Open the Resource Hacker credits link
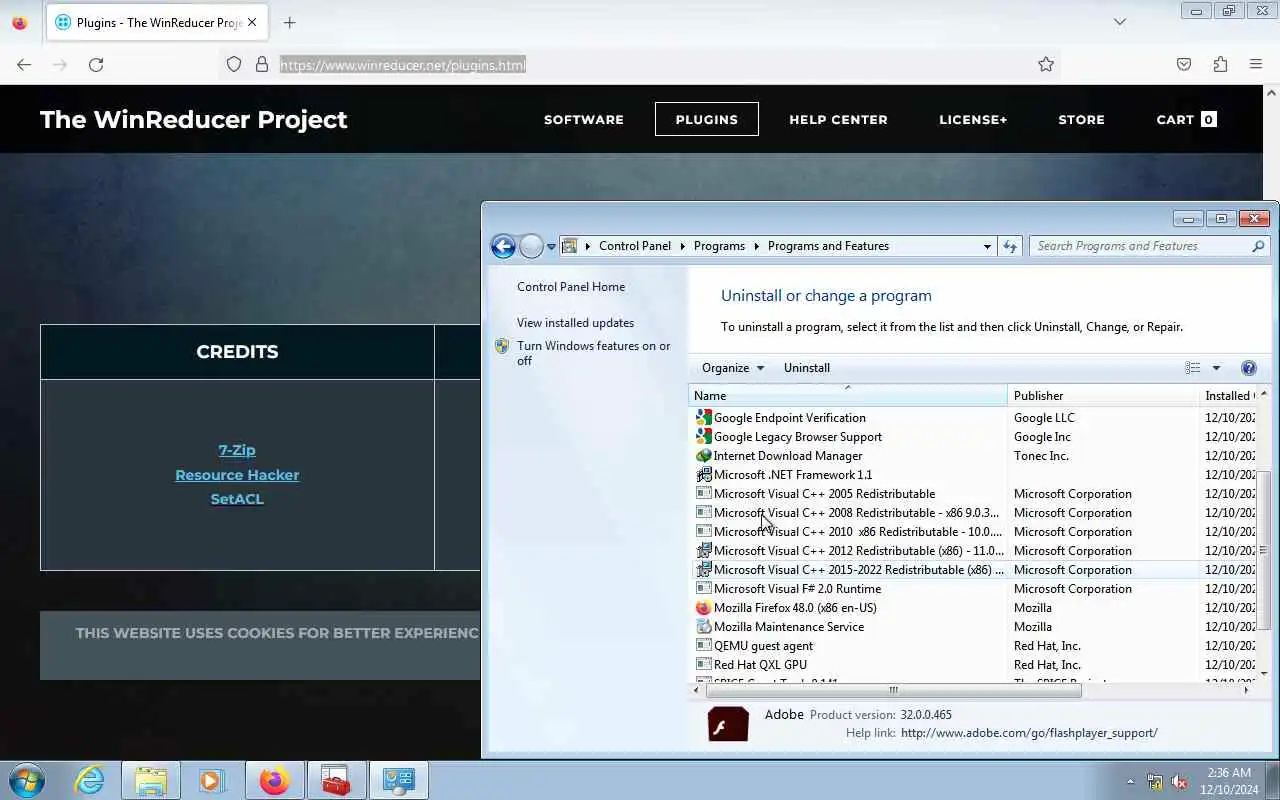The height and width of the screenshot is (800, 1280). (x=237, y=475)
